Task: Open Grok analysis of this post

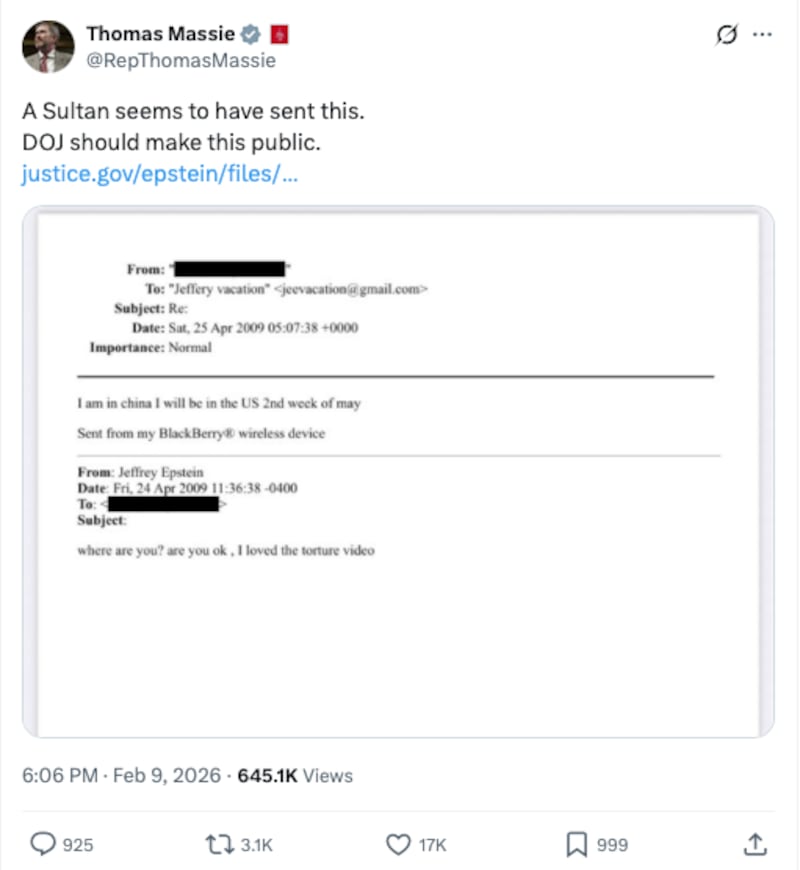Action: 726,33
